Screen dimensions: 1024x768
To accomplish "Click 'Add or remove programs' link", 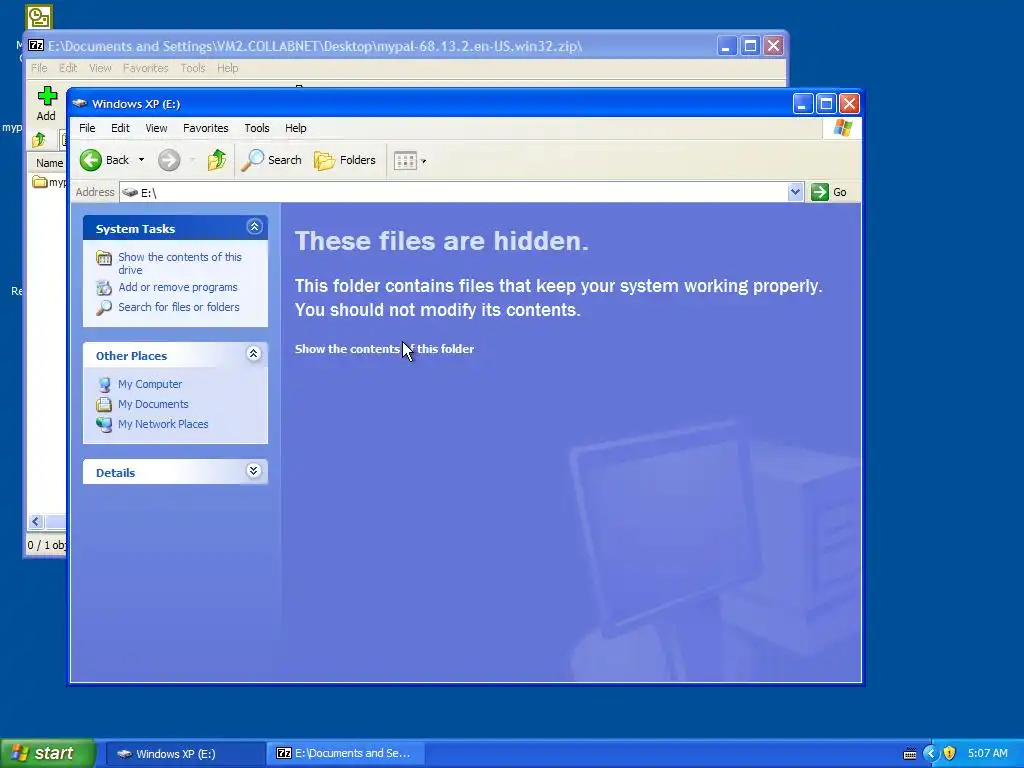I will tap(178, 287).
